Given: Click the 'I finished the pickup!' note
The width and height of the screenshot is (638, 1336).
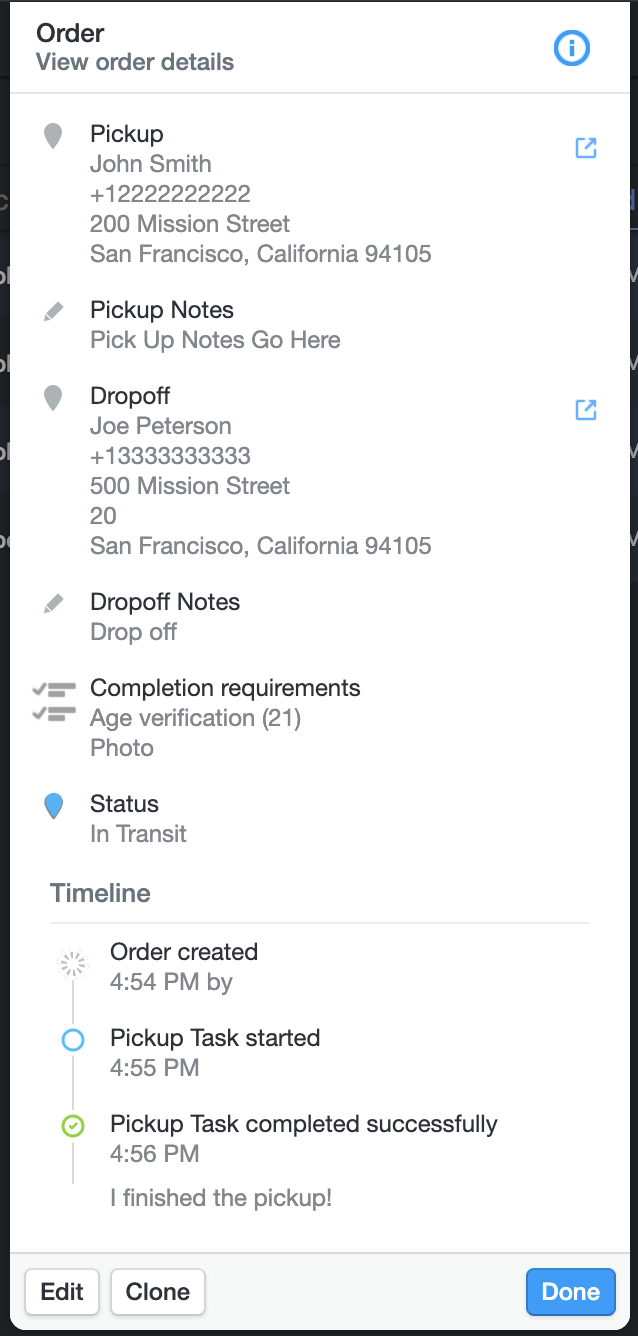Looking at the screenshot, I should (x=221, y=1197).
